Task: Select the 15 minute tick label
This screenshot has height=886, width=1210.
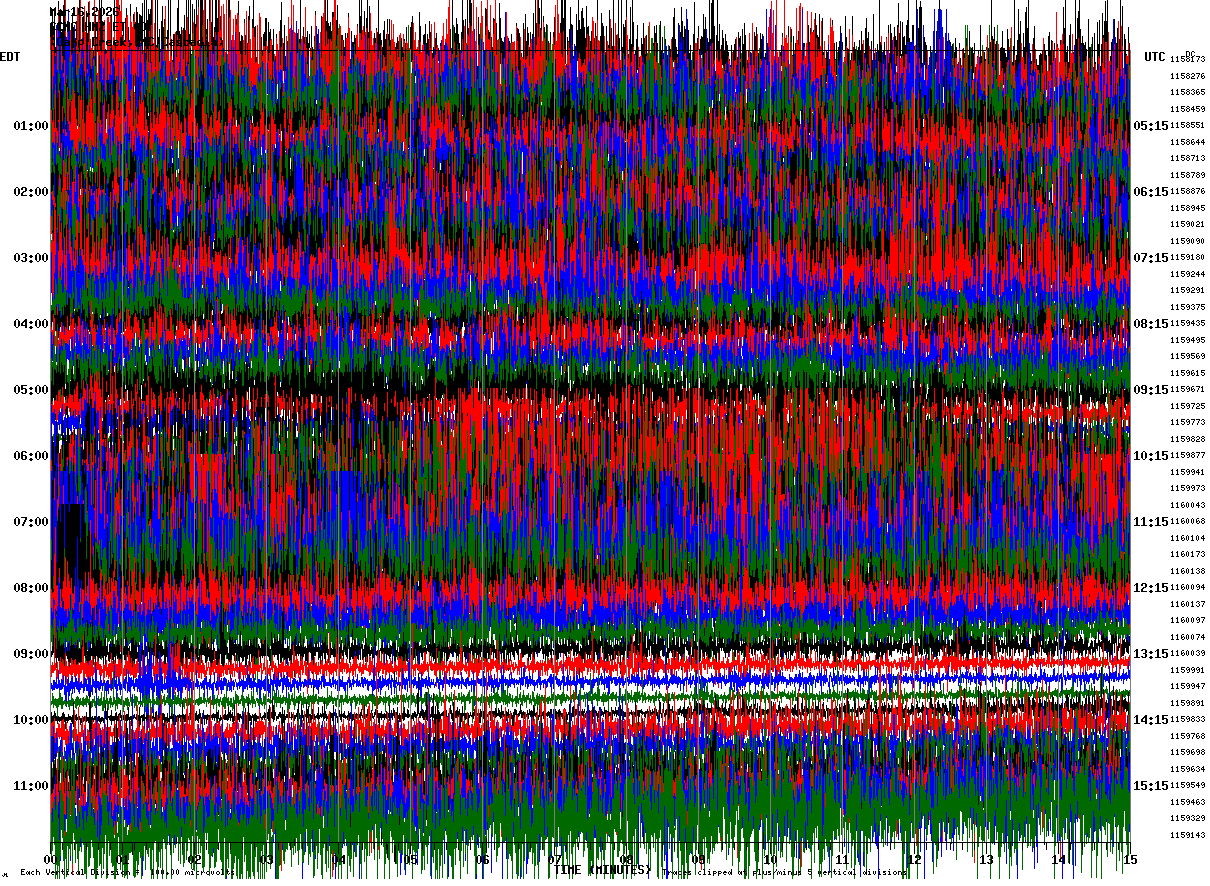Action: click(1130, 860)
